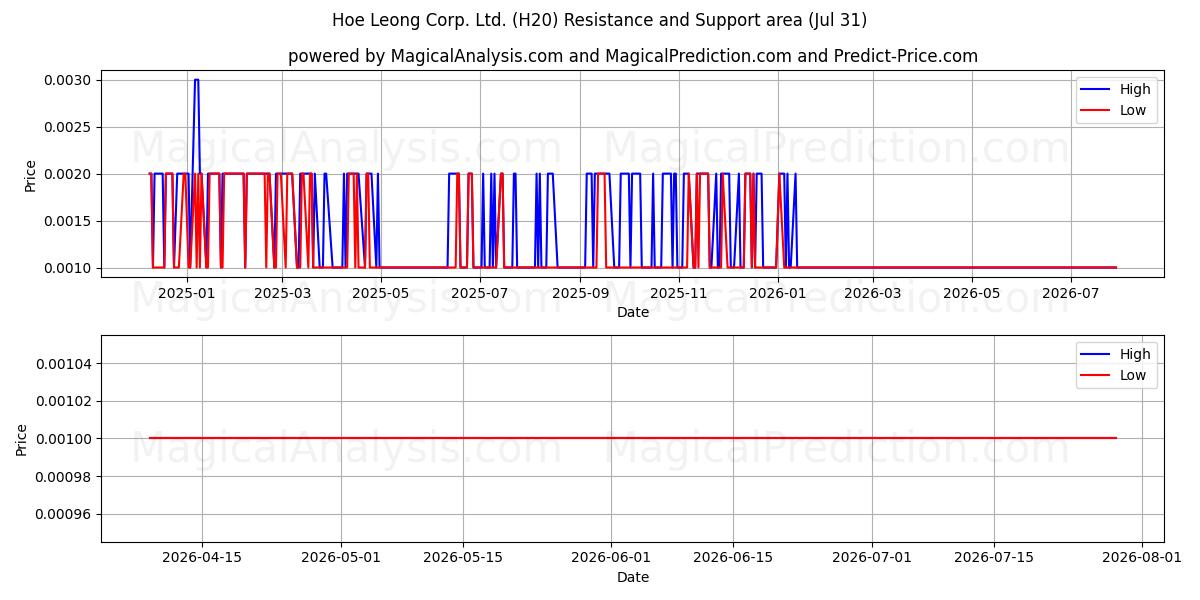Viewport: 1200px width, 600px height.
Task: Click the blue 0.0030 price spike in the top chart
Action: tap(196, 80)
